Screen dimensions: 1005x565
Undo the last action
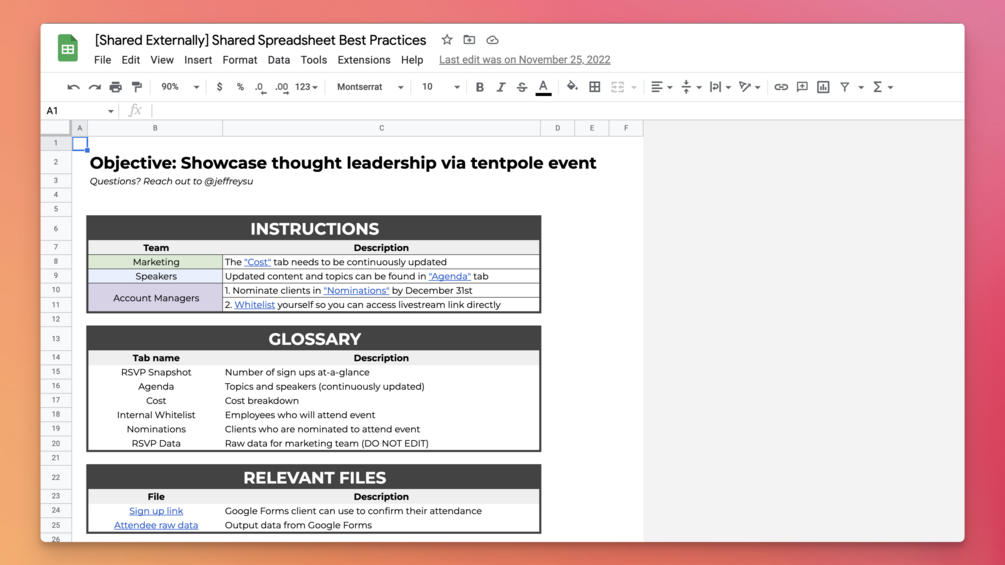(x=73, y=87)
